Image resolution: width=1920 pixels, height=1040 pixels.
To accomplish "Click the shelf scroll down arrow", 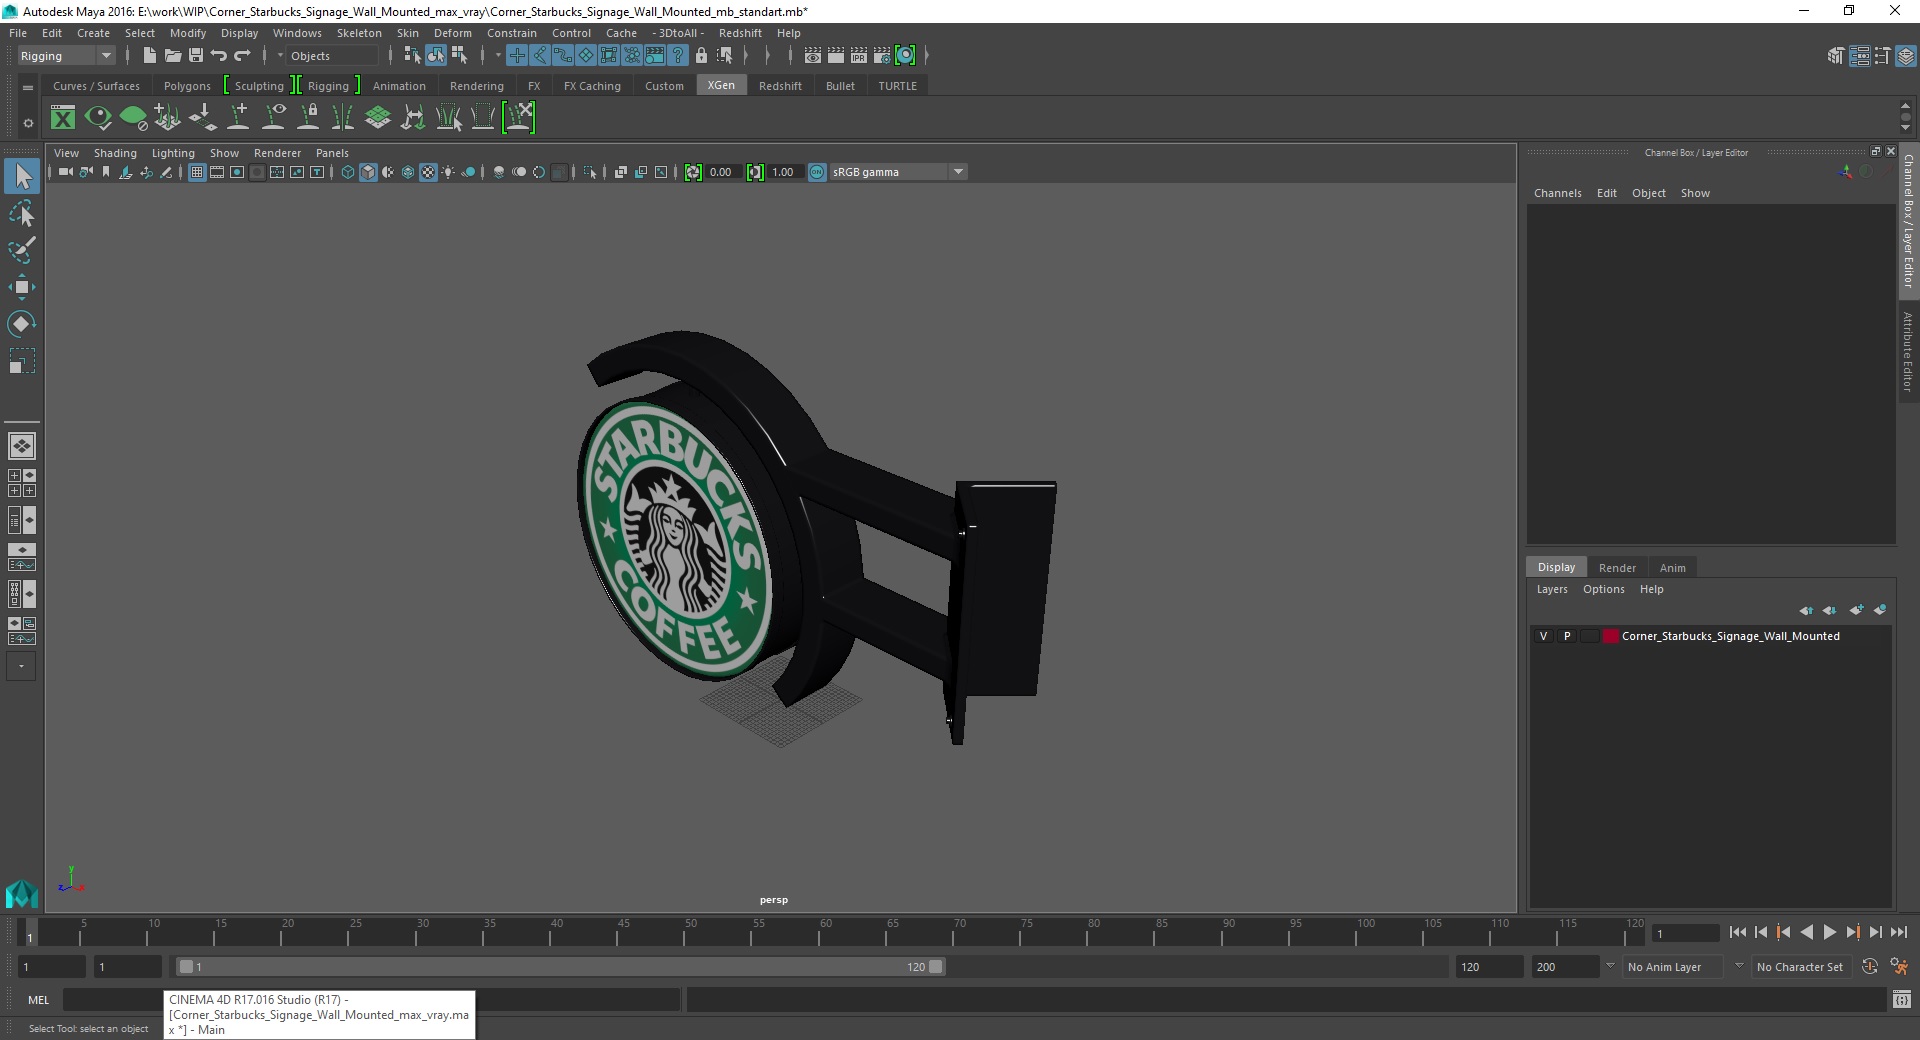I will 1905,128.
